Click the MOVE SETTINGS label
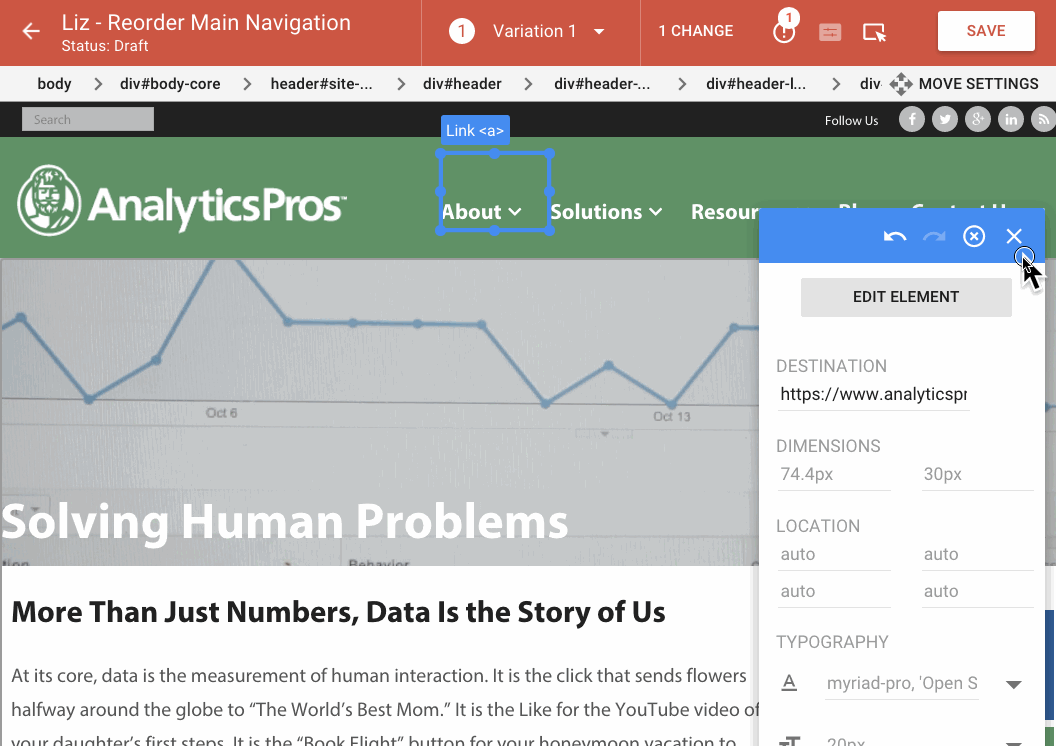This screenshot has height=746, width=1056. pos(979,84)
